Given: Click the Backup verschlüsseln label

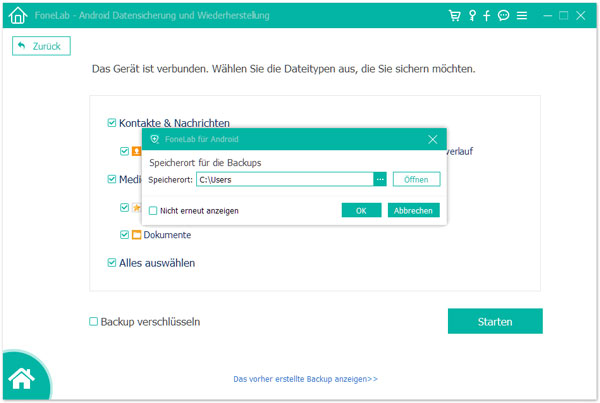Looking at the screenshot, I should [150, 321].
